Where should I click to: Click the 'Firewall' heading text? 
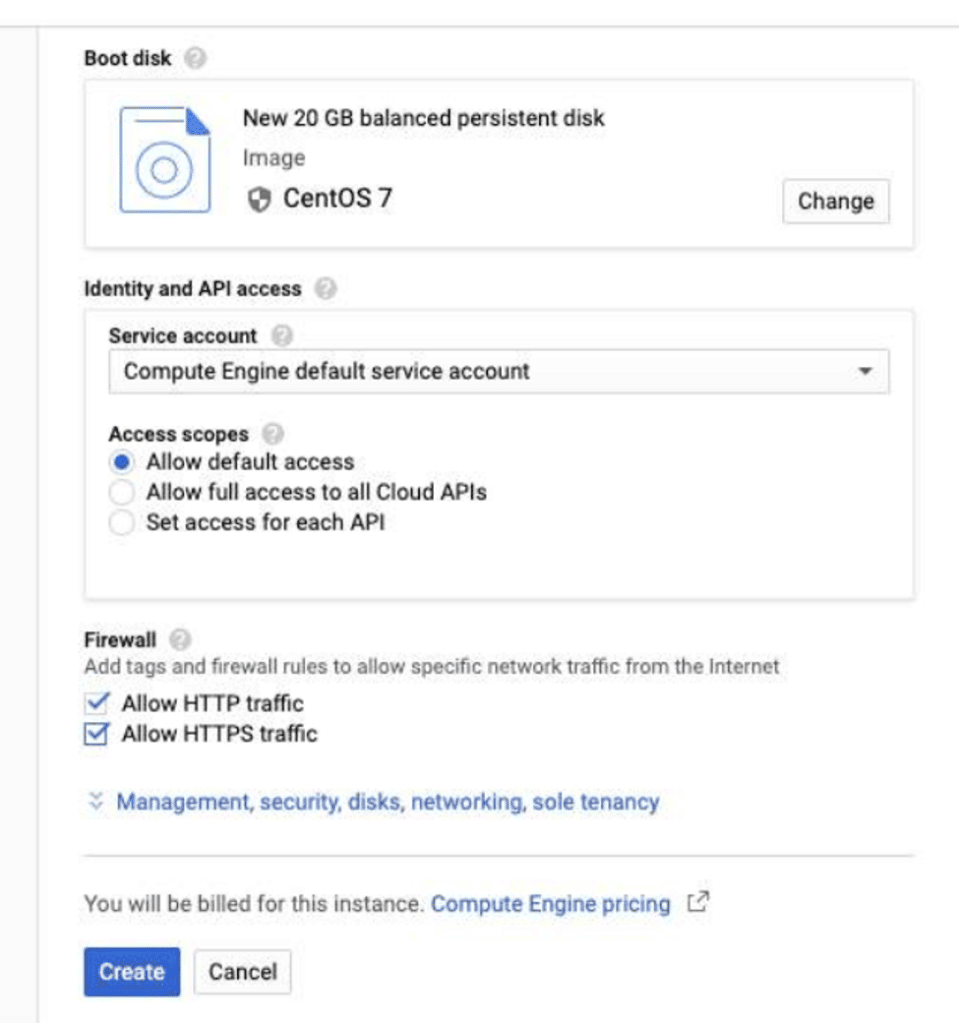[x=120, y=639]
